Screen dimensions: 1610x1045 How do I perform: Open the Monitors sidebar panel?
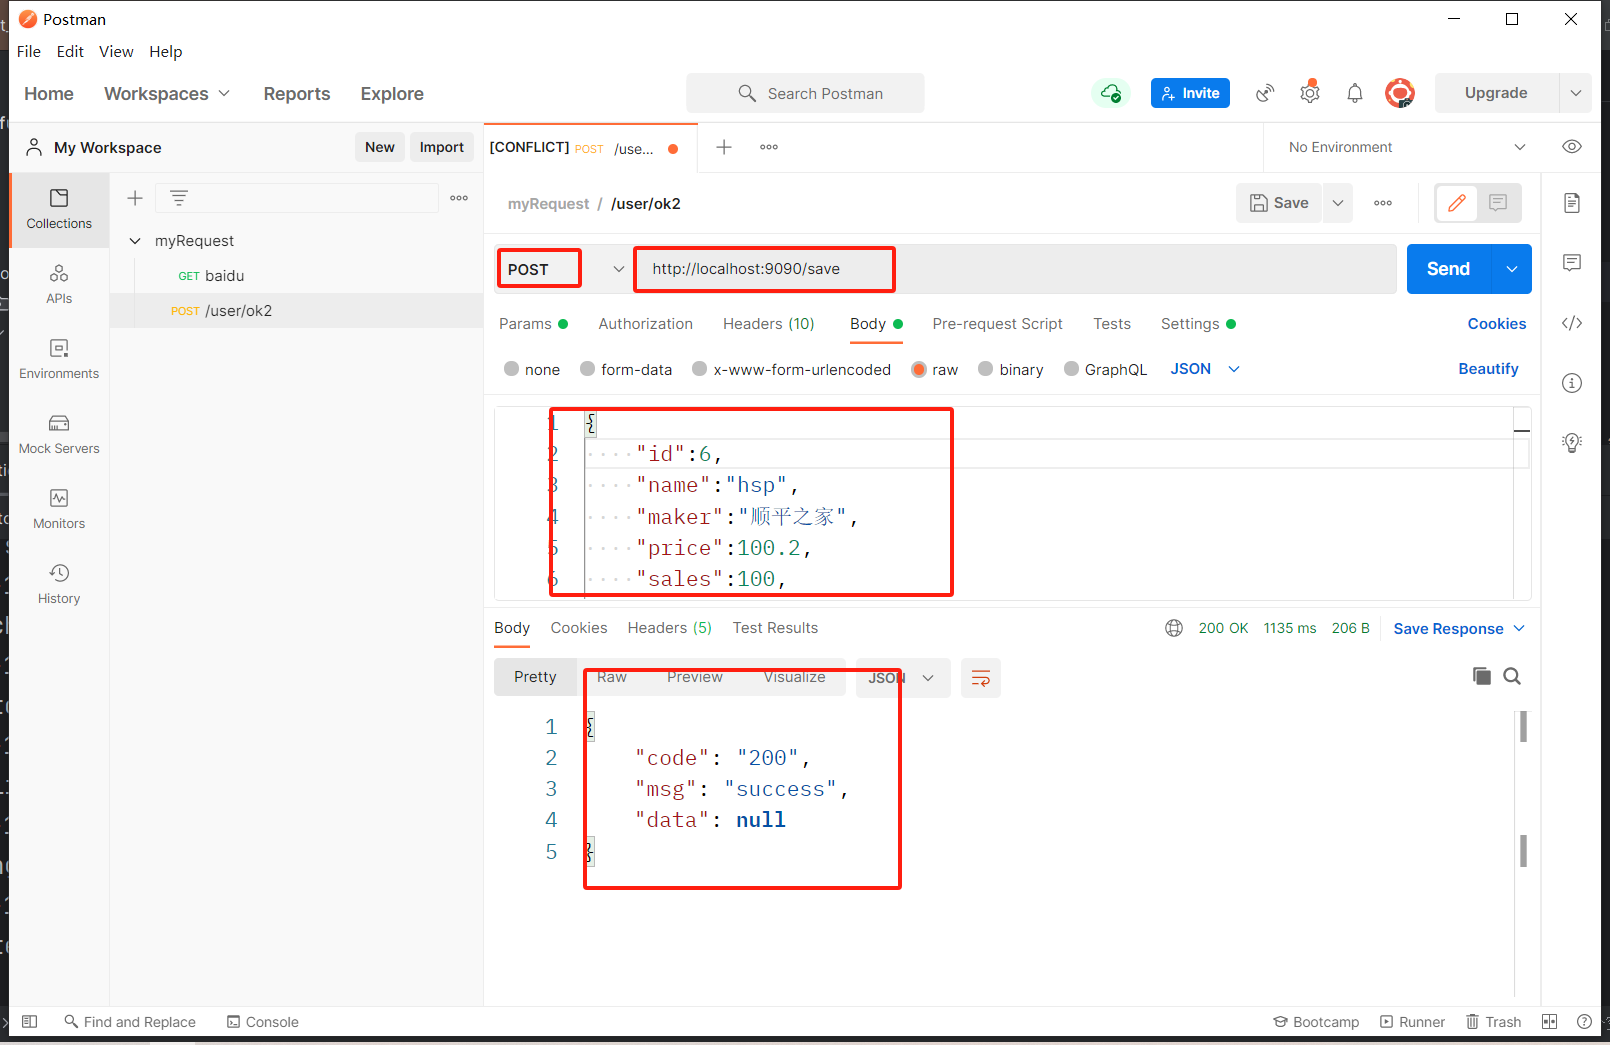(59, 509)
